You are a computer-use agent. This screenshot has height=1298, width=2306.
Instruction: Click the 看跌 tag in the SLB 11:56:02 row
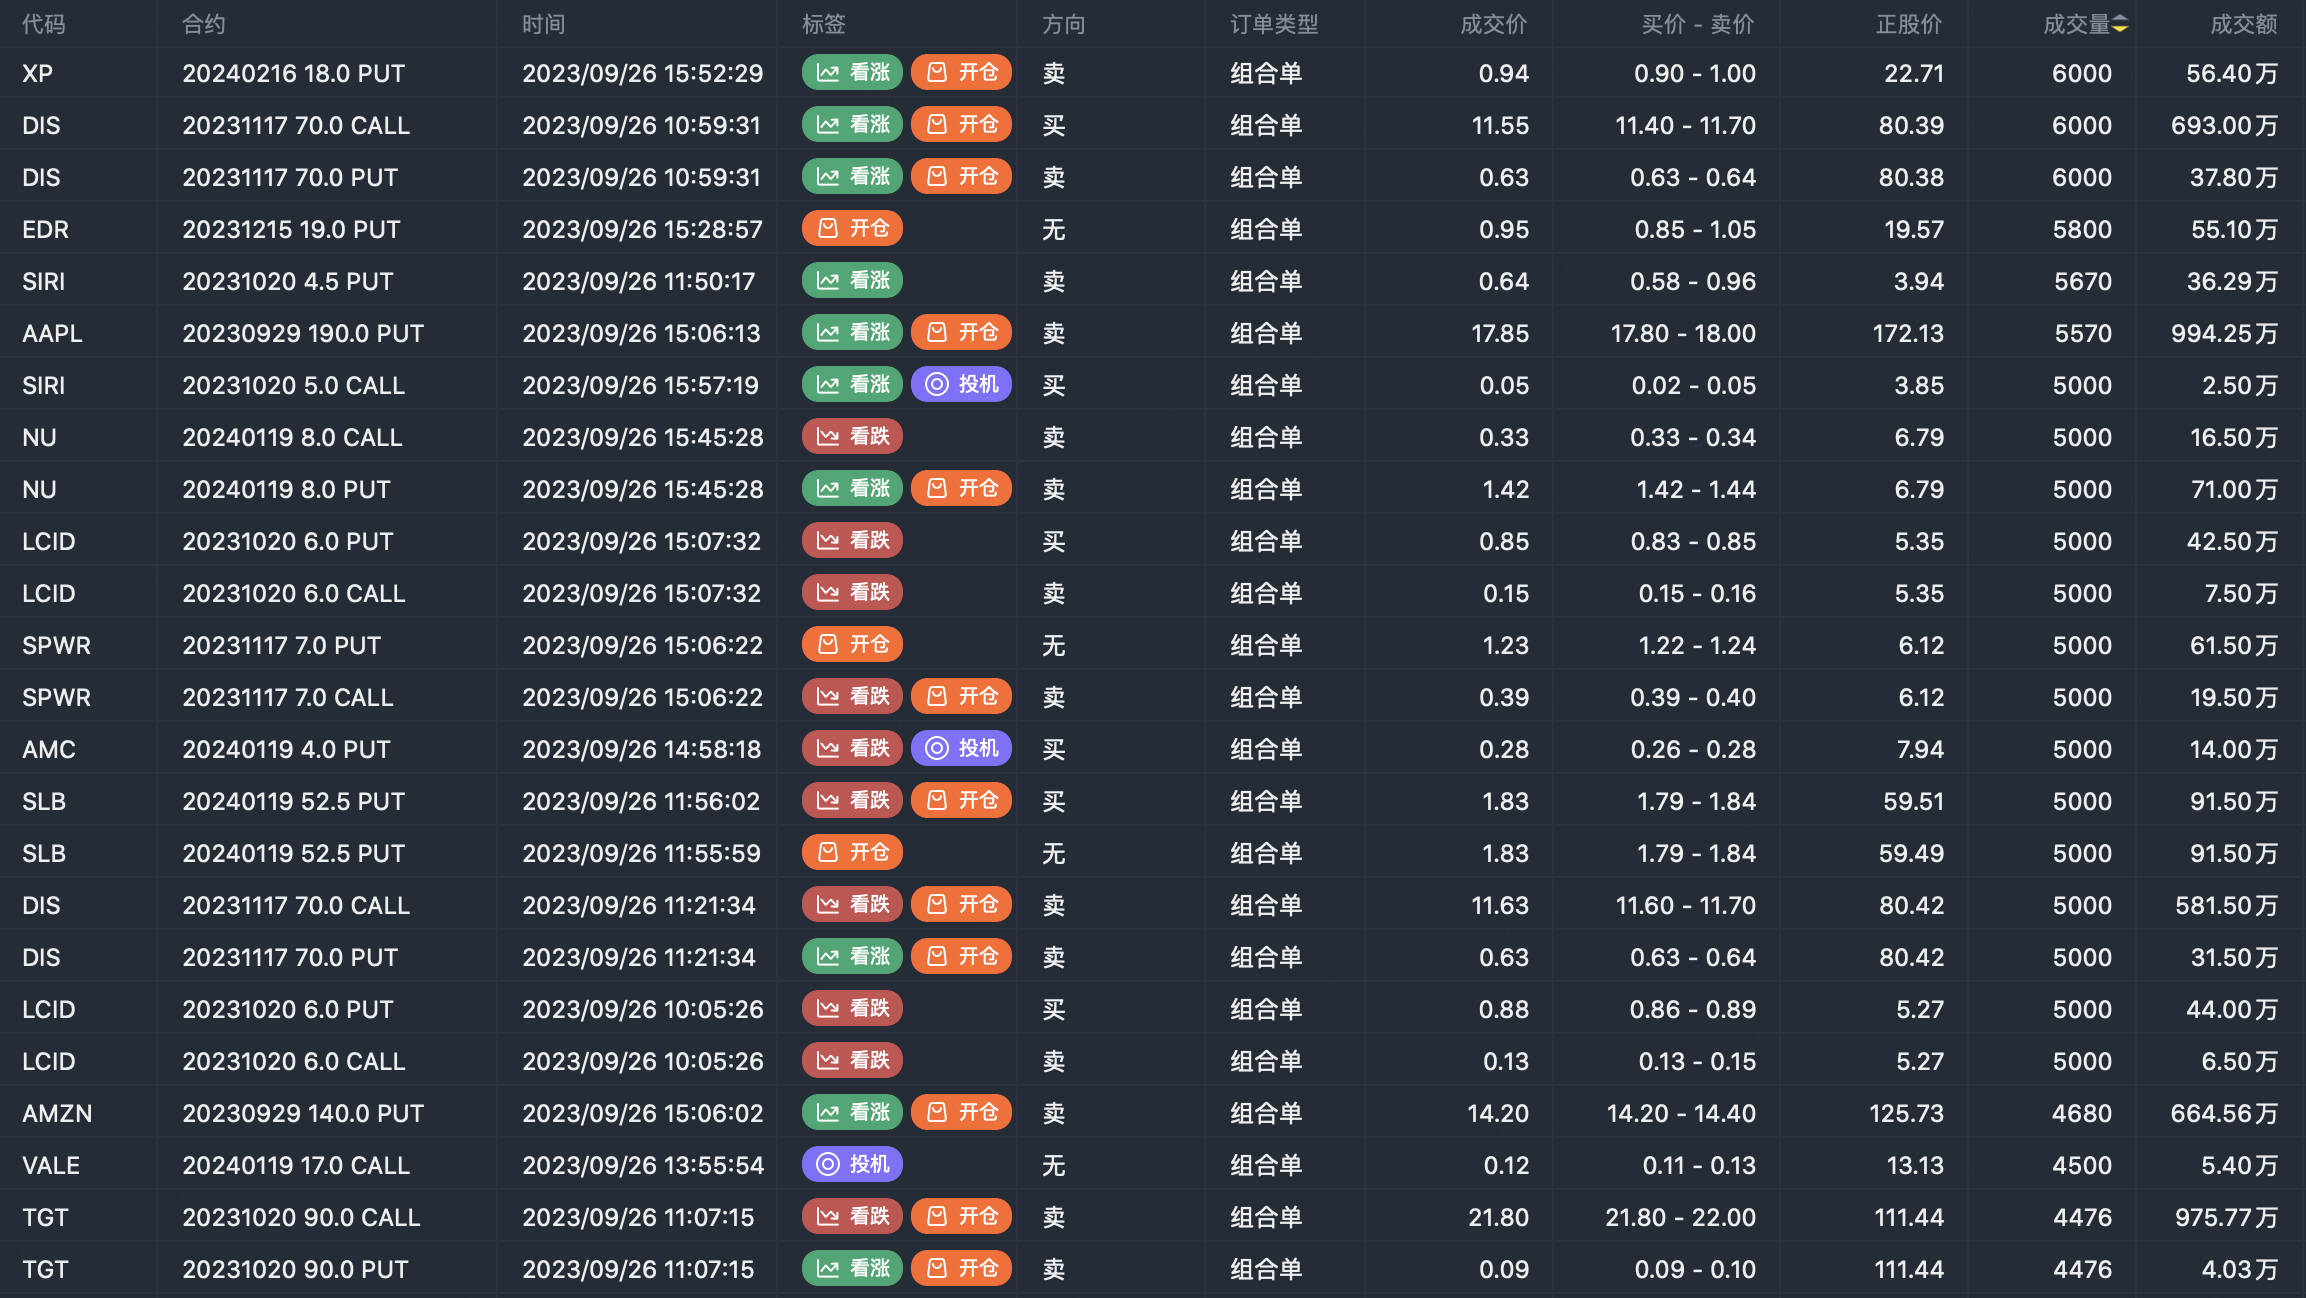tap(852, 800)
